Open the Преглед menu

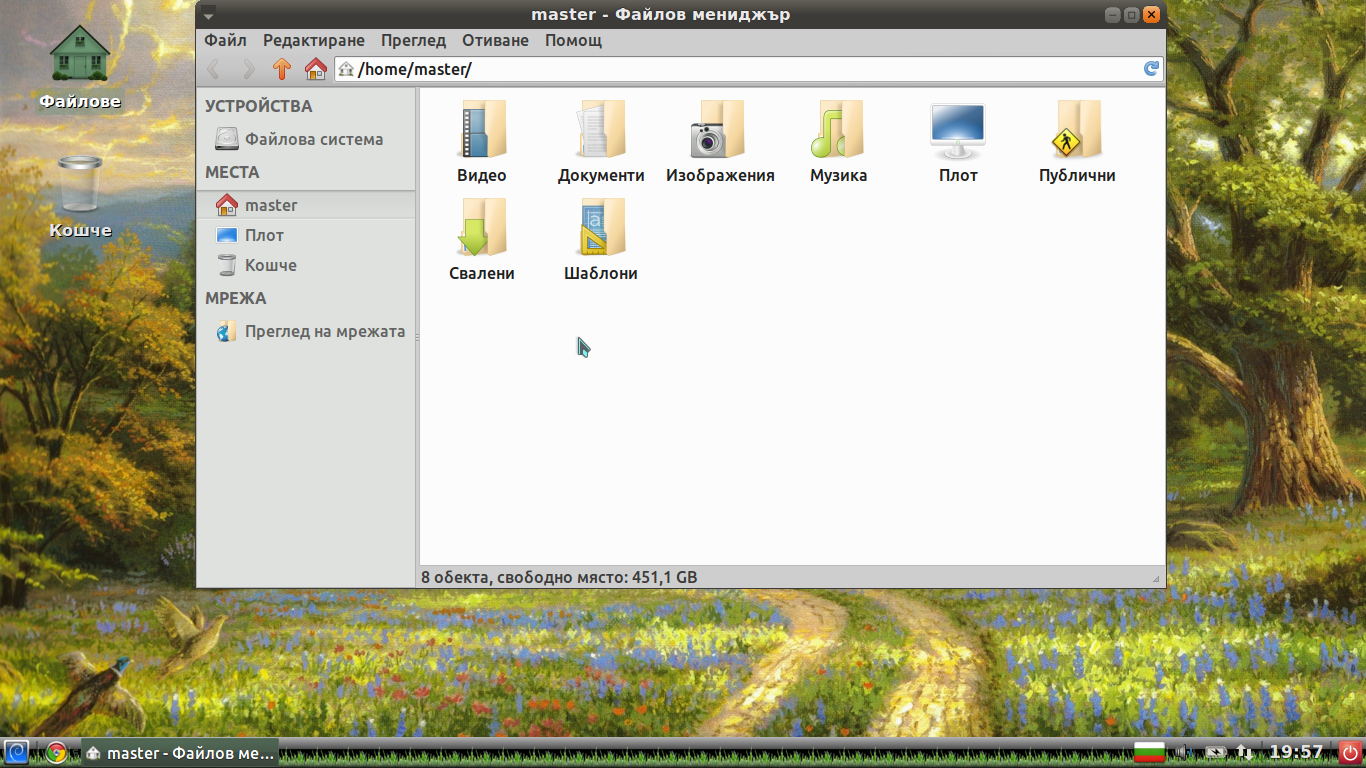(413, 41)
